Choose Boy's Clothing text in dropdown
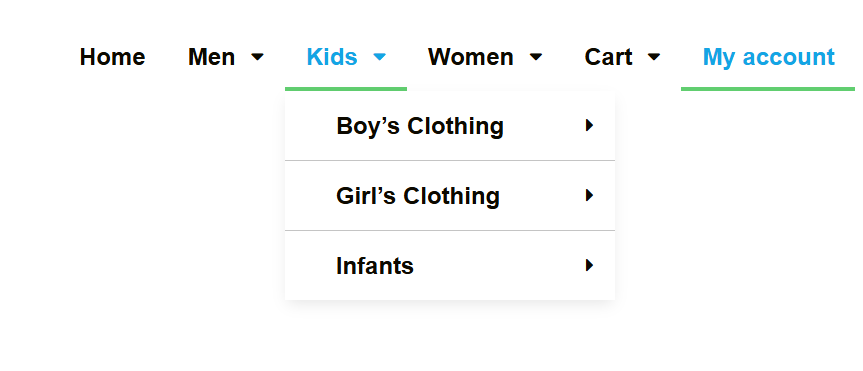 [x=420, y=126]
